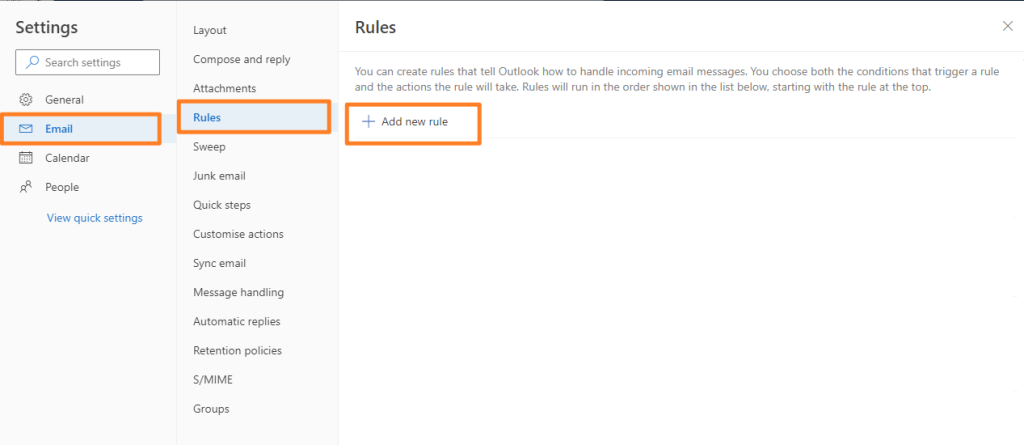Open Quick steps settings
1024x445 pixels.
[x=222, y=205]
